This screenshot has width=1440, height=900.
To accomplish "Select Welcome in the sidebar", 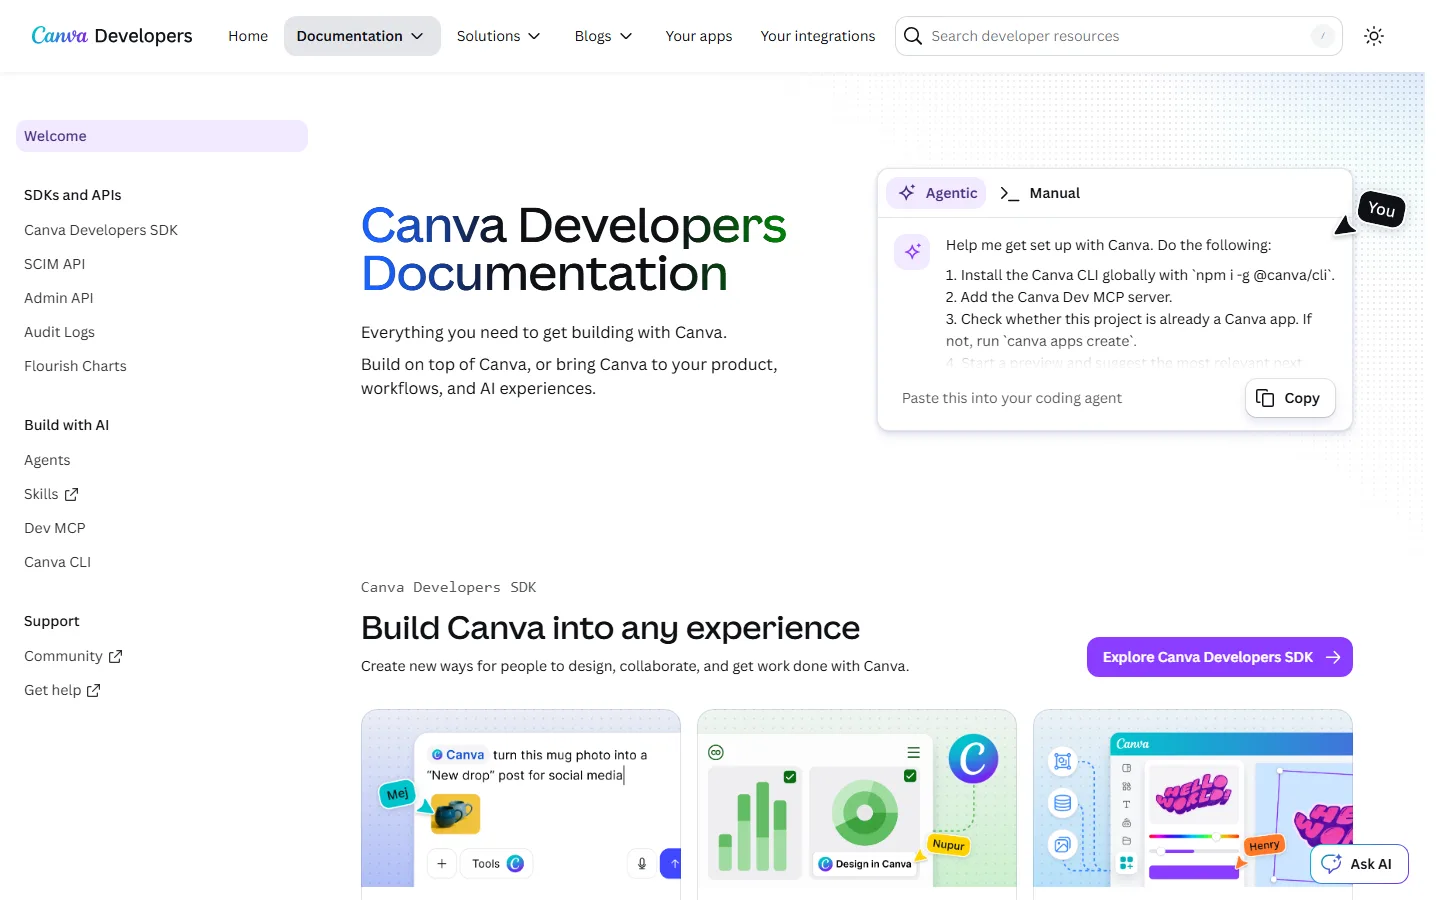I will pos(162,136).
